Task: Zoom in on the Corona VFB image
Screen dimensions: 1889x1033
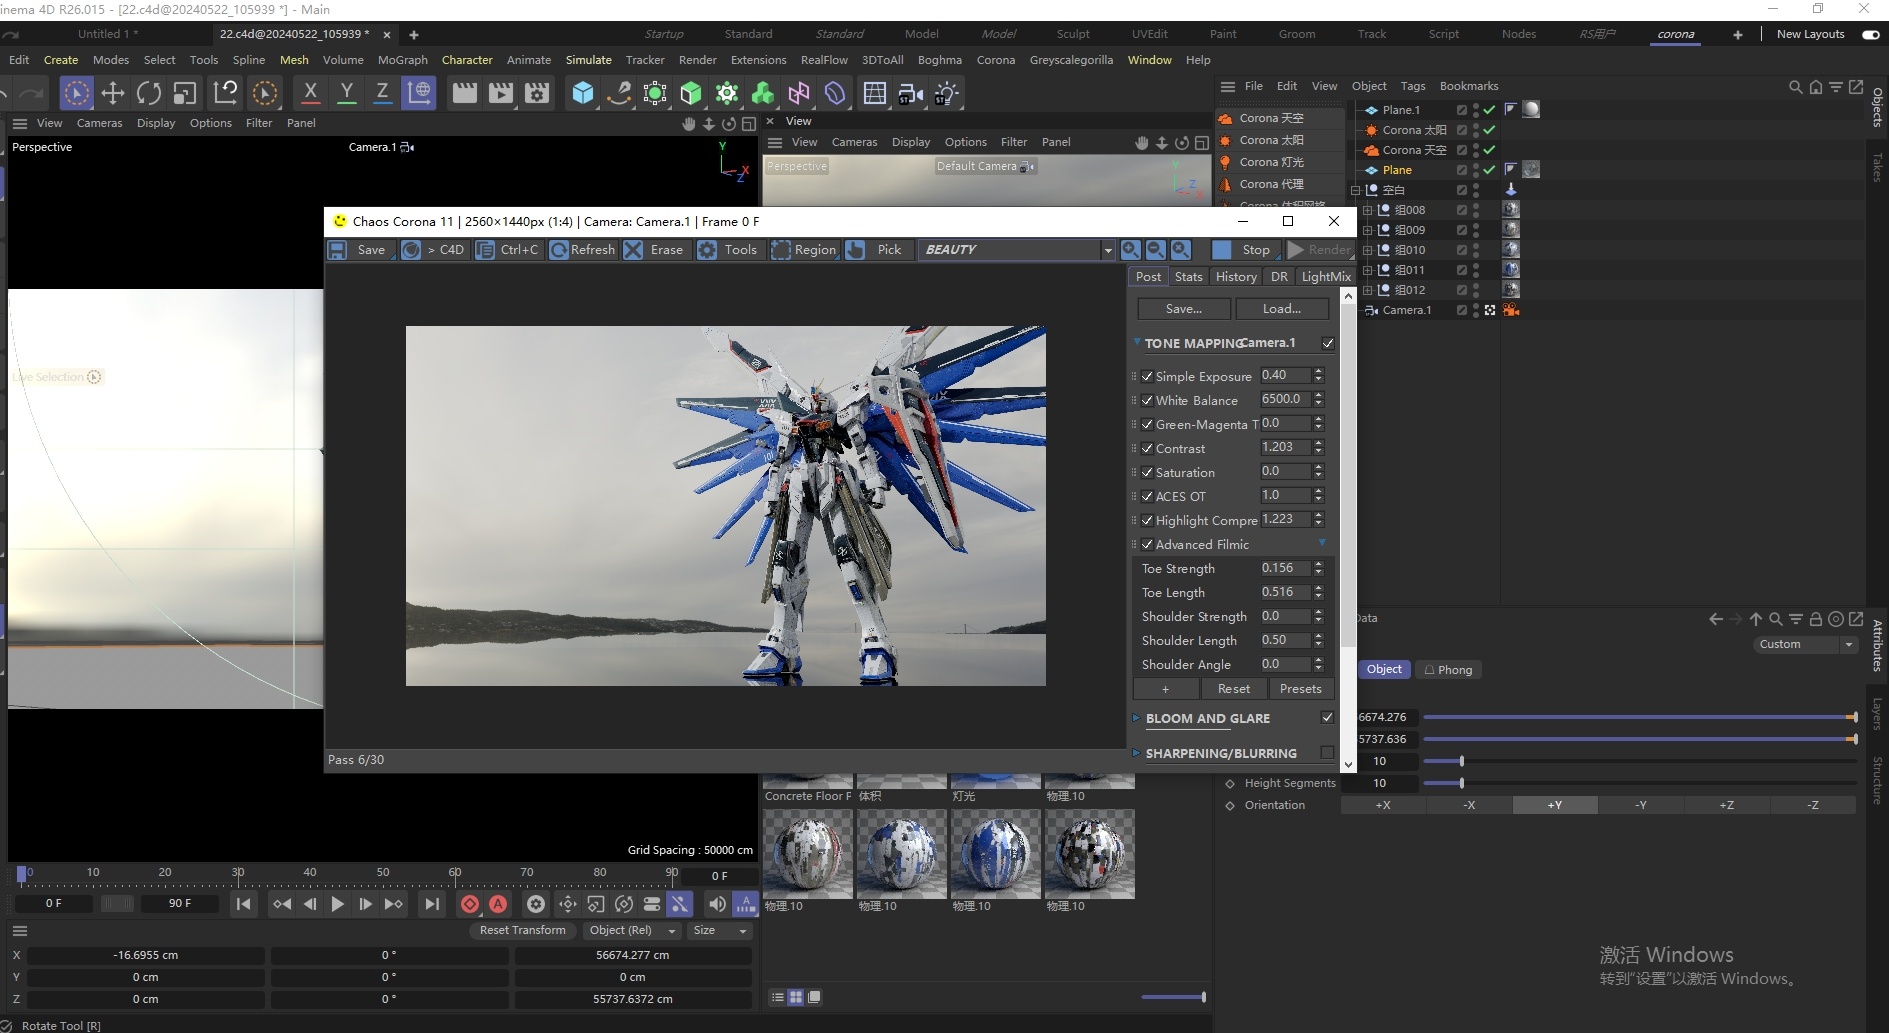Action: (1130, 250)
